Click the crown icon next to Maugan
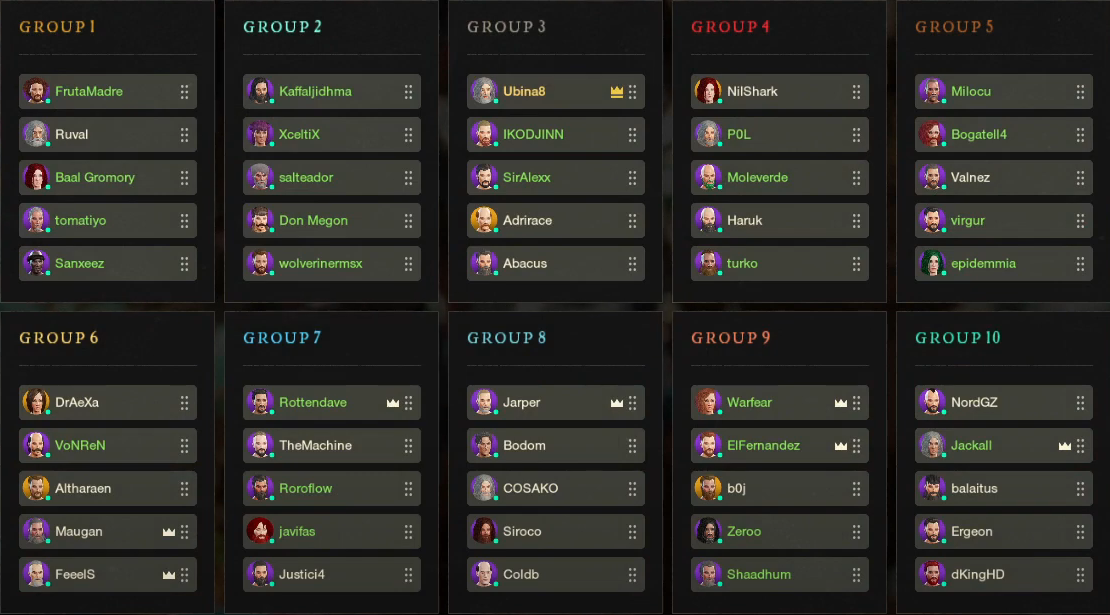The height and width of the screenshot is (615, 1110). point(169,532)
